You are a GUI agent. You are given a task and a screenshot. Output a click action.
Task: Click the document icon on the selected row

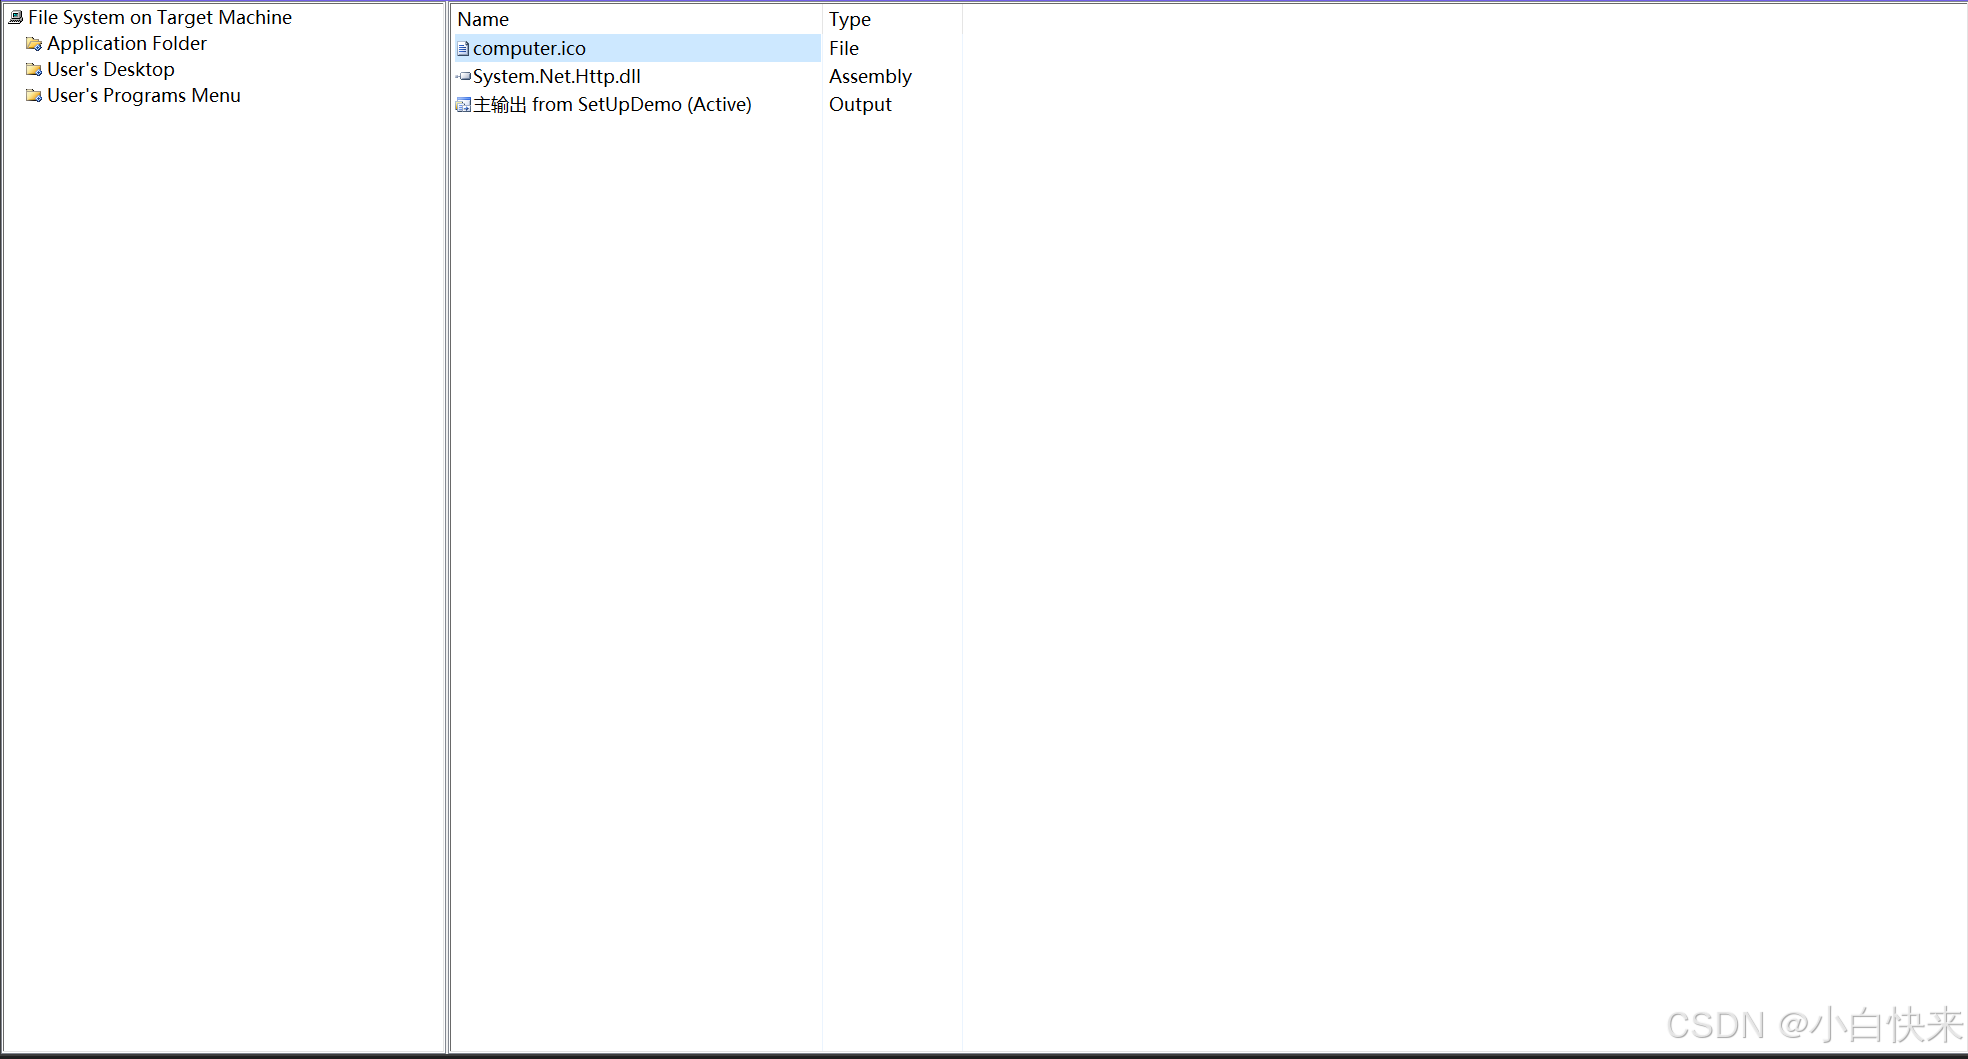[x=462, y=47]
